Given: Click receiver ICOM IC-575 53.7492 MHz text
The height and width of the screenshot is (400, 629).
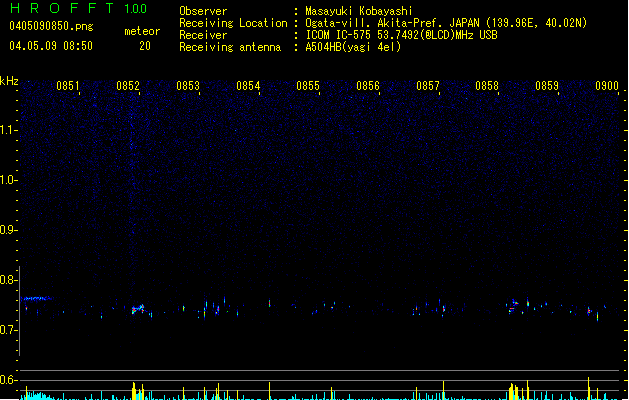Looking at the screenshot, I should (401, 35).
